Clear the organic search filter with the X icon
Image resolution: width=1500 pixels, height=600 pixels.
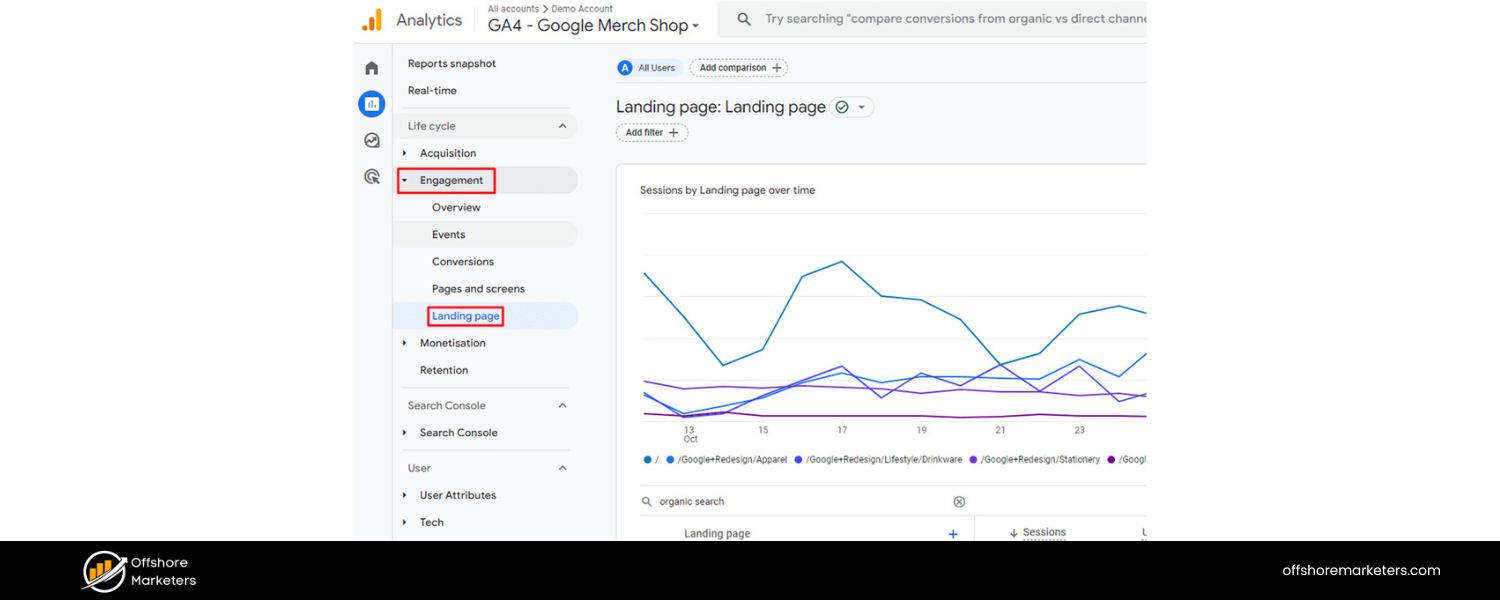(959, 501)
